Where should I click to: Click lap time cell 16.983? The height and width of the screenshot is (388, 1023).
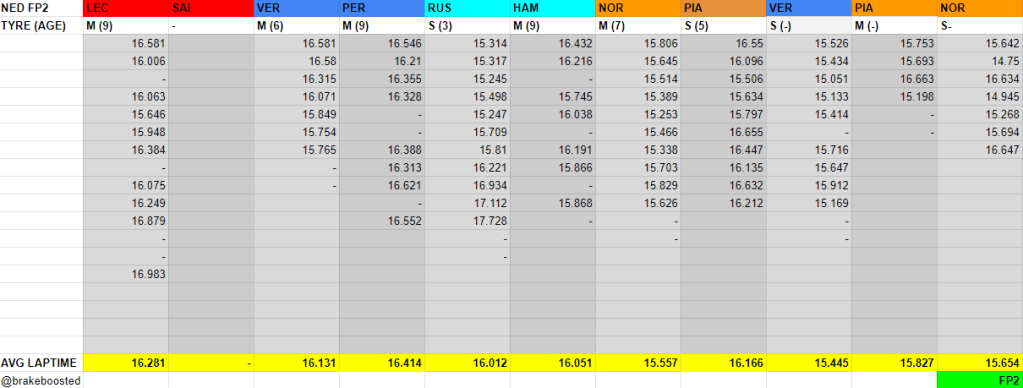pos(126,275)
